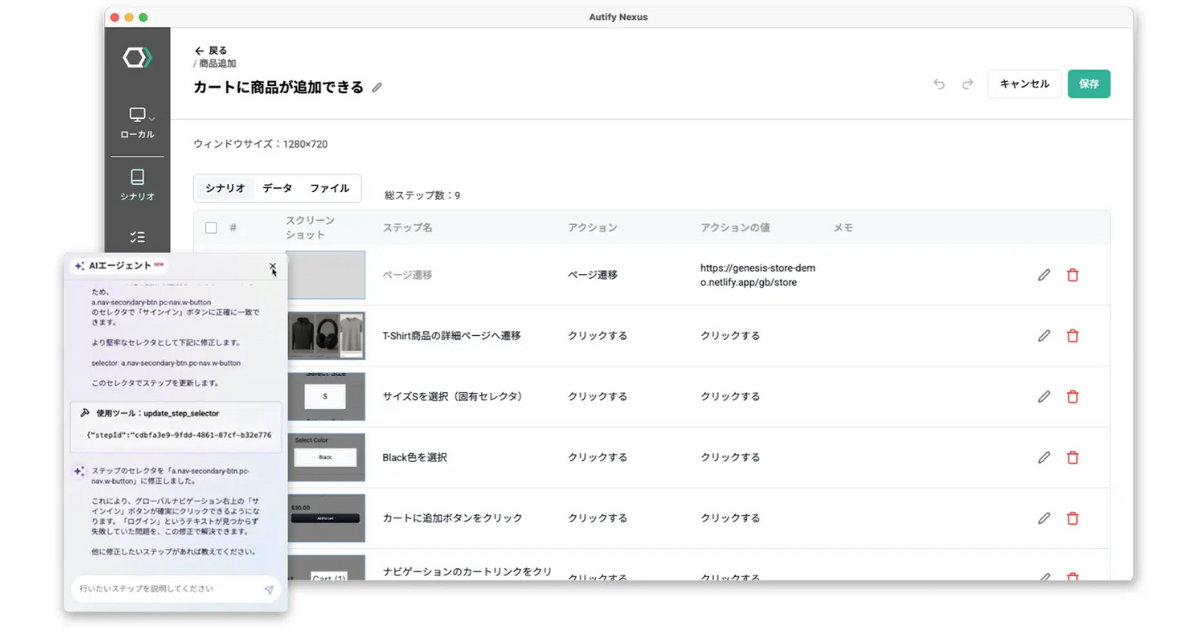Switch to the ファイル tab
The image size is (1200, 630).
coord(329,188)
